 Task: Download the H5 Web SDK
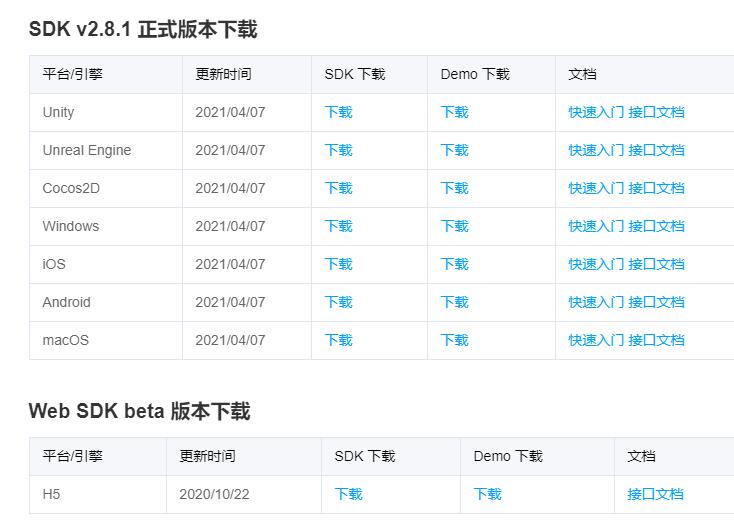point(348,494)
